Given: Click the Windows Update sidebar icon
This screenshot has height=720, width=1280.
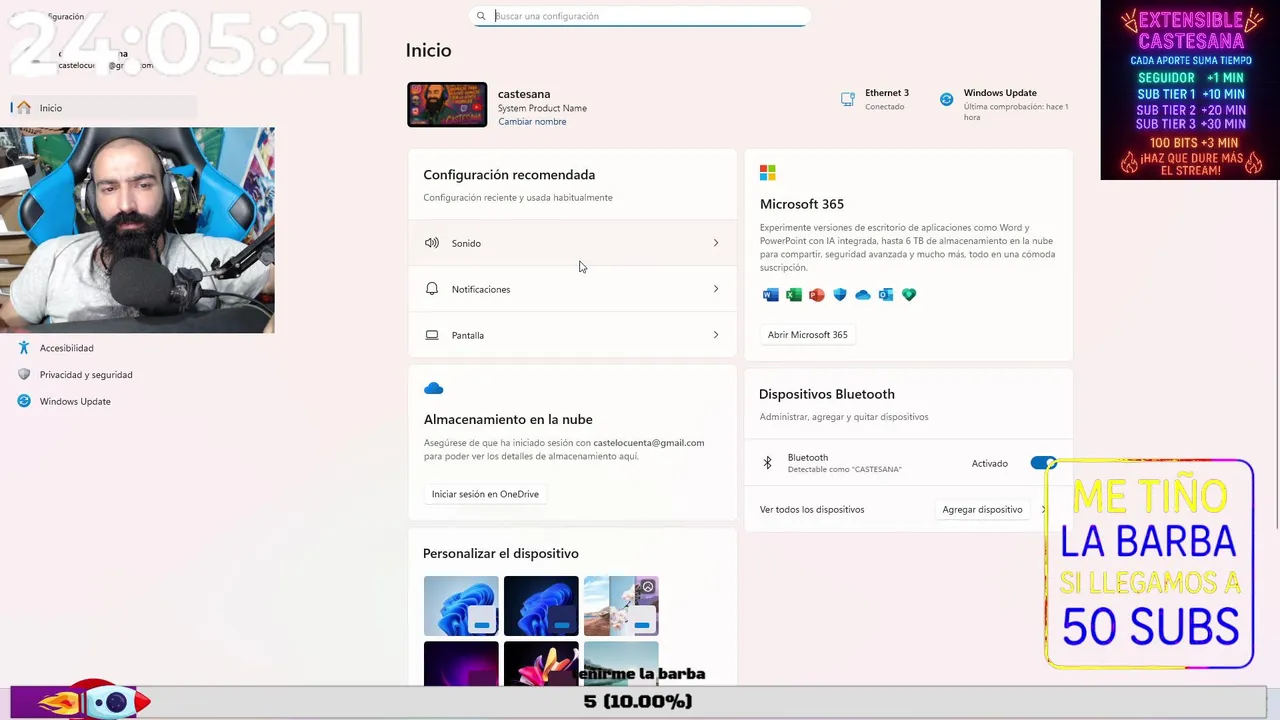Looking at the screenshot, I should click(x=24, y=401).
